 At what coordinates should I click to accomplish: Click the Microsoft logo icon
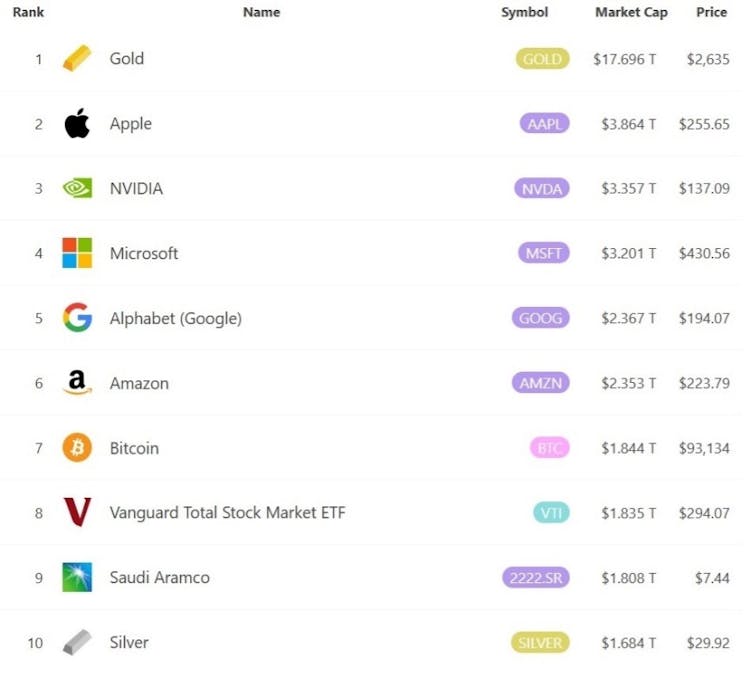77,253
